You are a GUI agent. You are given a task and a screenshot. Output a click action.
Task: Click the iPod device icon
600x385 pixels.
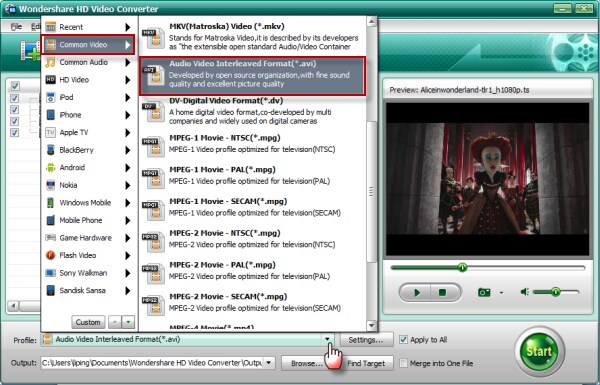coord(51,97)
